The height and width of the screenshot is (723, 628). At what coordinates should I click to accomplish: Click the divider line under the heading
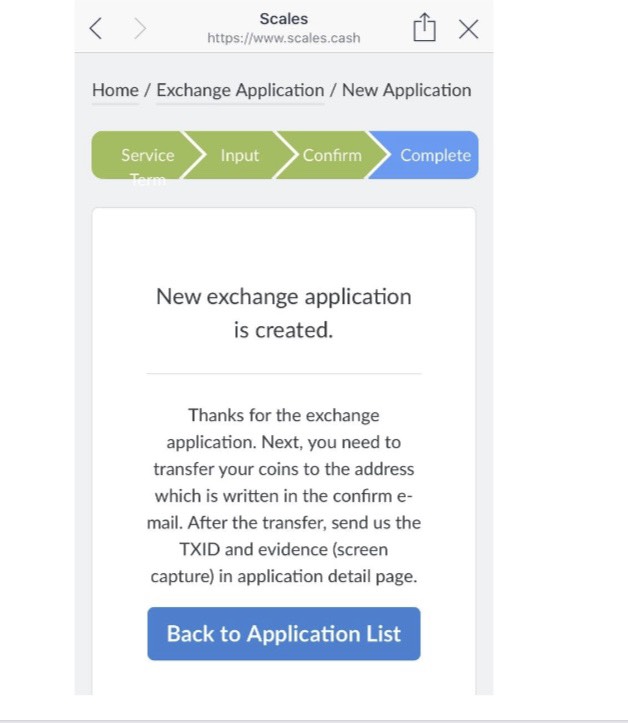tap(284, 373)
